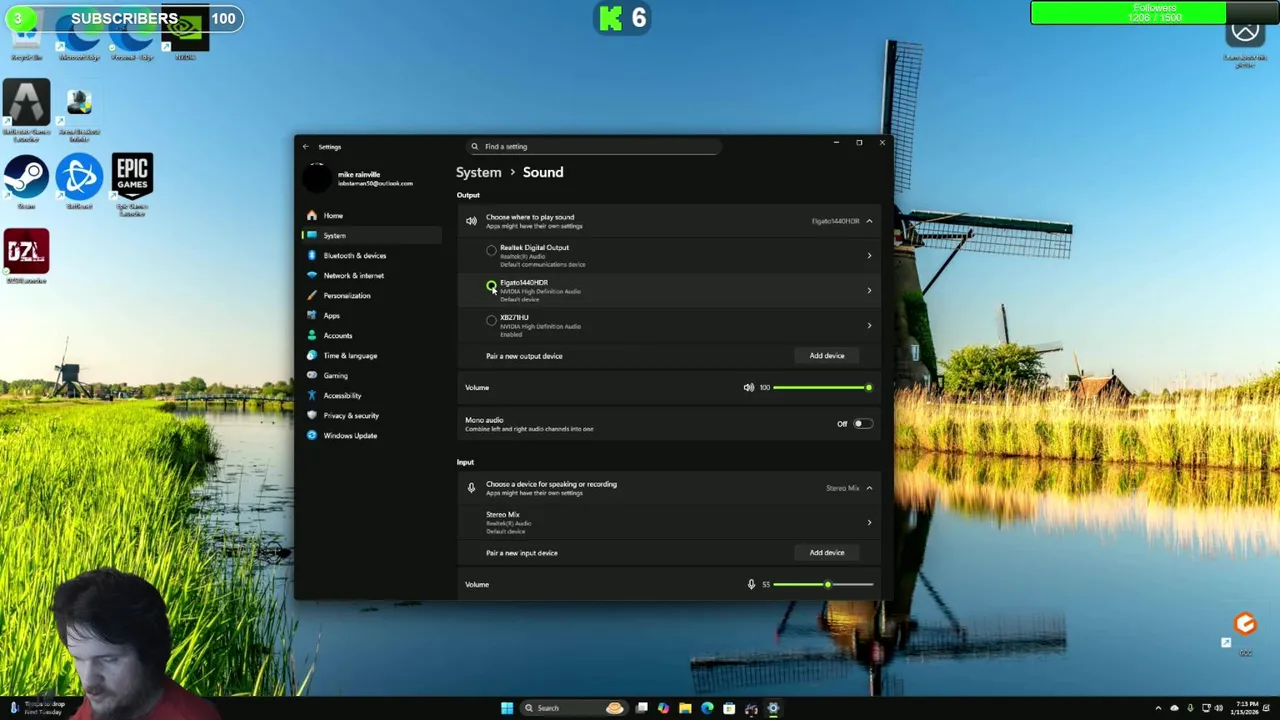This screenshot has height=720, width=1280.
Task: Collapse the speaking or recording device section
Action: [869, 488]
